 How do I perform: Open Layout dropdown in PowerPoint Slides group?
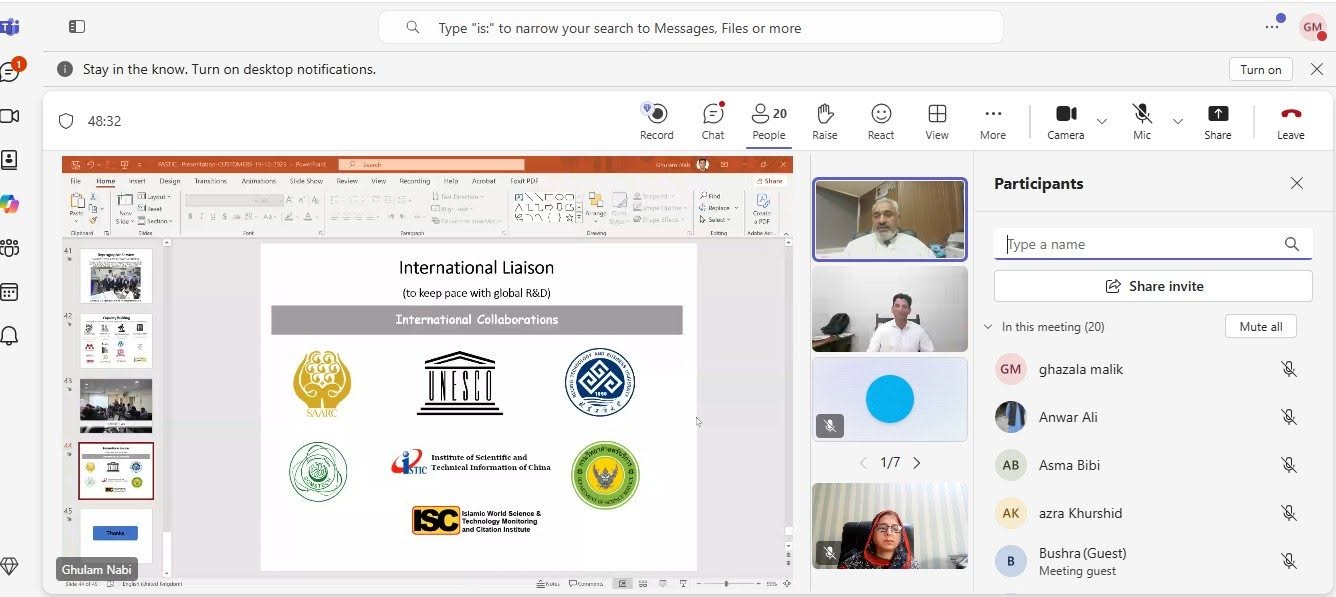pos(155,197)
